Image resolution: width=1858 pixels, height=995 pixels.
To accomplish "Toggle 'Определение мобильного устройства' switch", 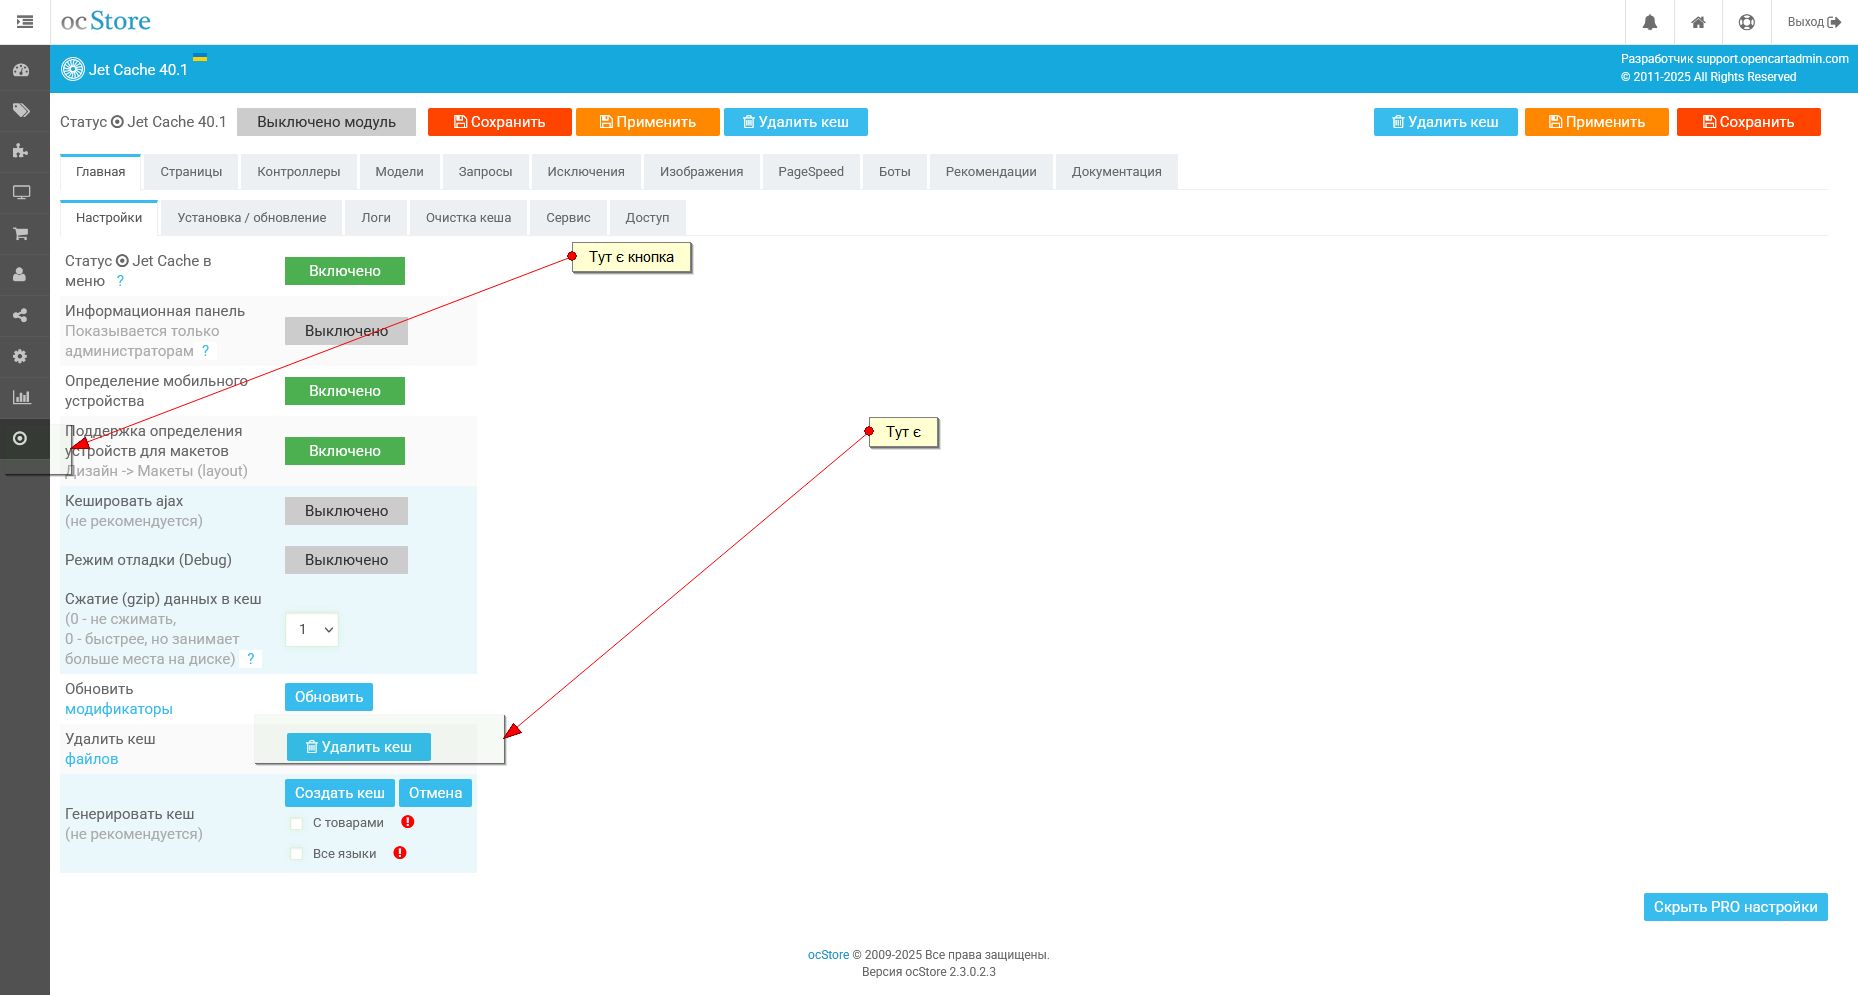I will click(x=345, y=391).
